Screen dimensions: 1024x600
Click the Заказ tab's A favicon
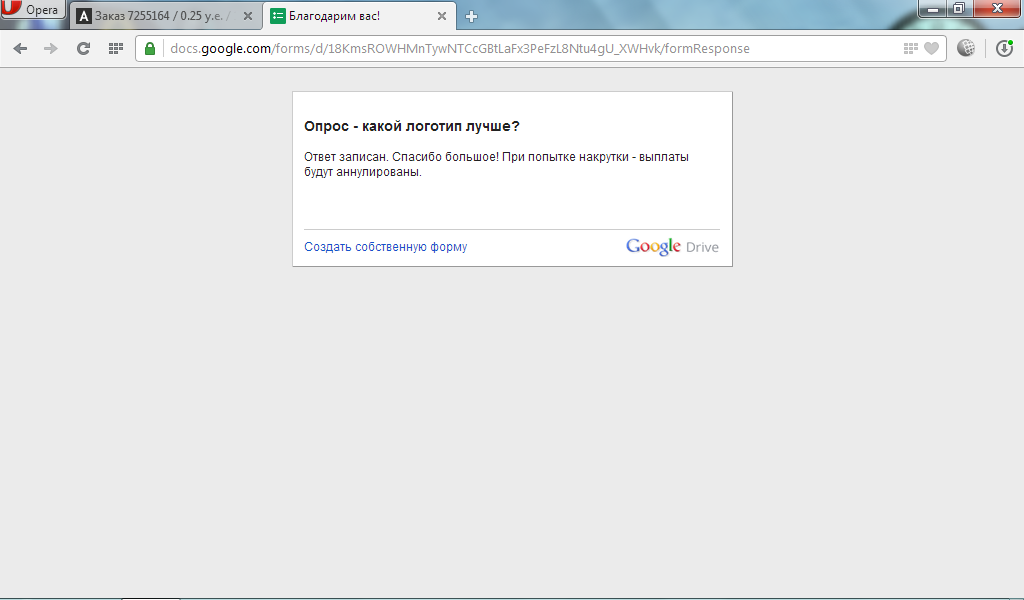coord(84,16)
